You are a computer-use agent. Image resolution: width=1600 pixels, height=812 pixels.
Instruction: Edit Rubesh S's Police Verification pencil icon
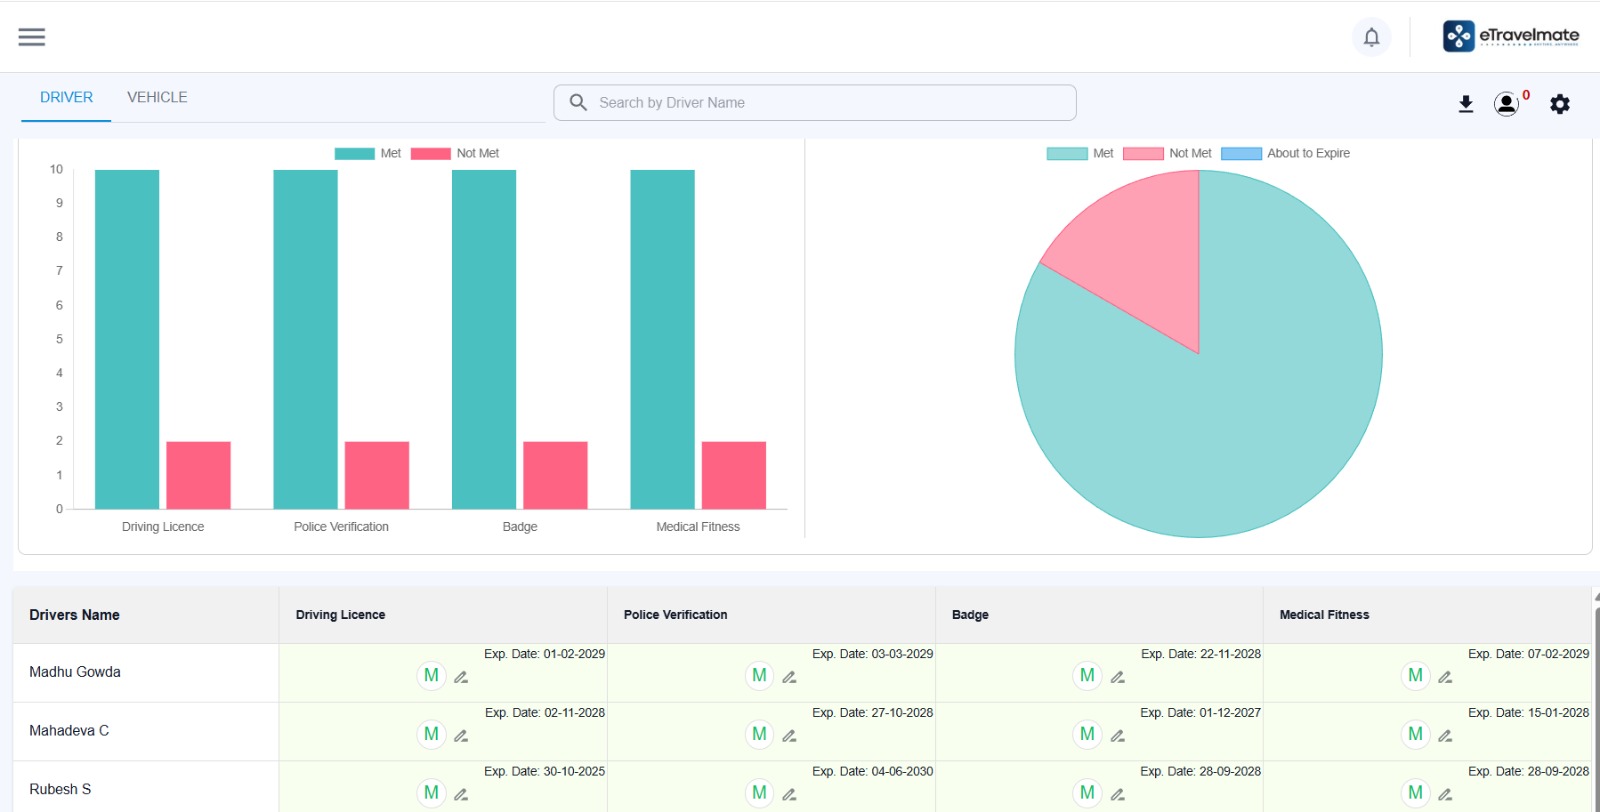[789, 795]
